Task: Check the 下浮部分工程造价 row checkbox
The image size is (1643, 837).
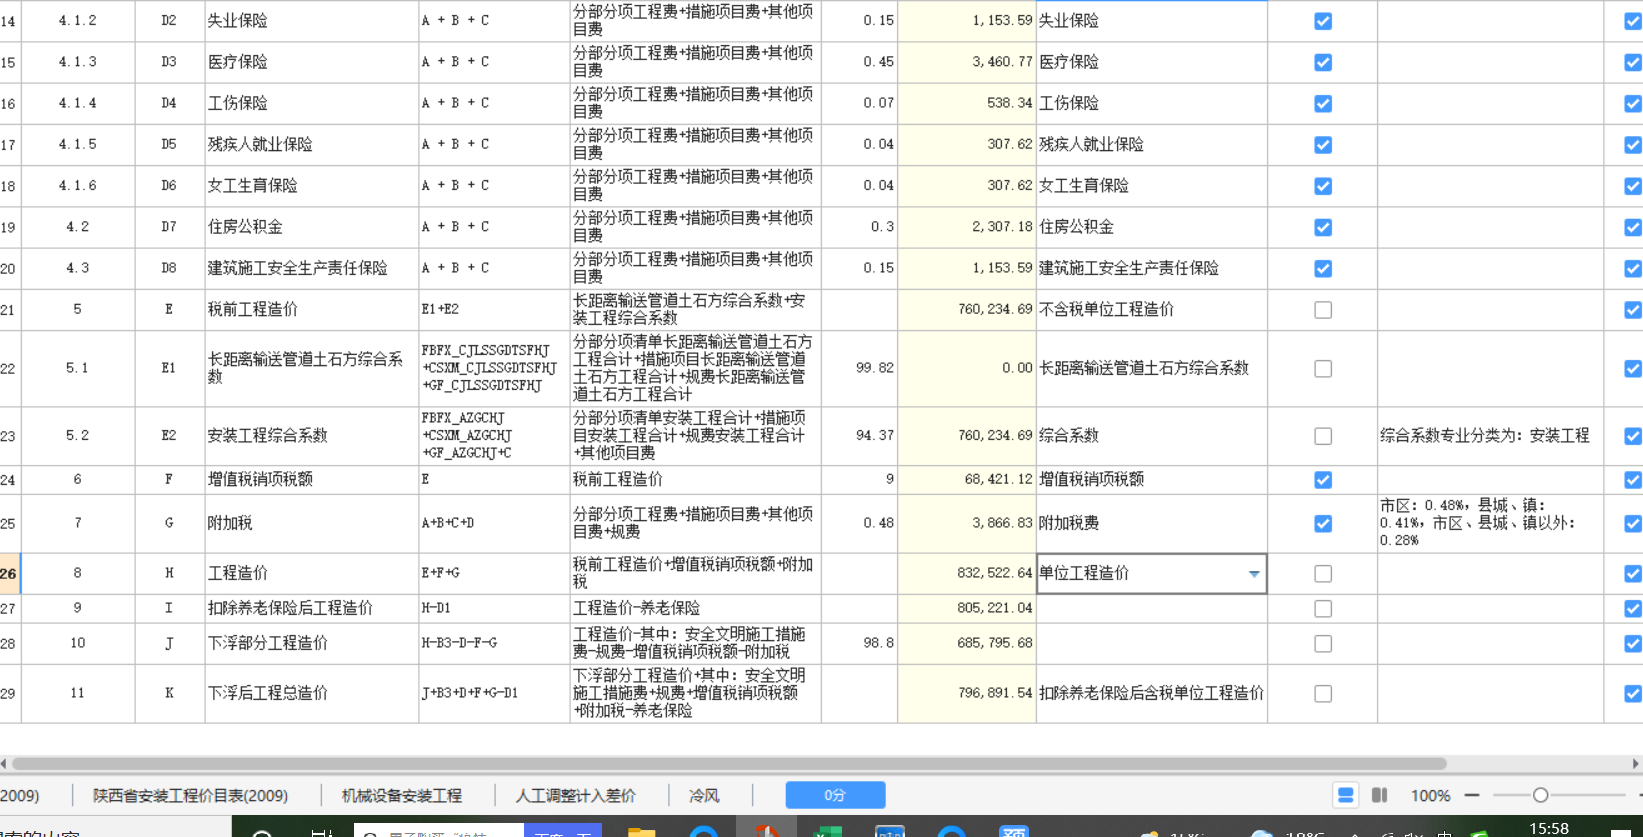Action: click(x=1323, y=644)
